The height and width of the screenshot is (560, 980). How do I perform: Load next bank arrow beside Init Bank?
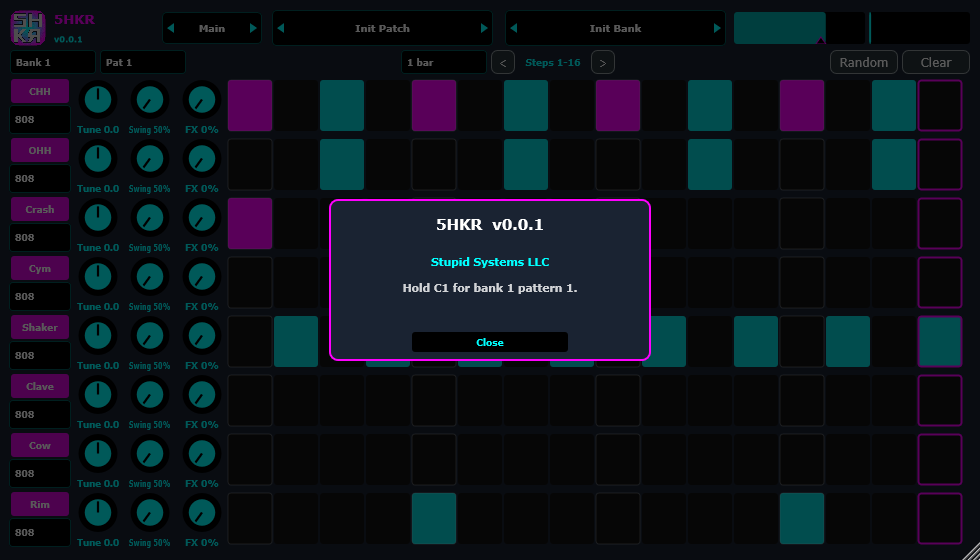(717, 28)
